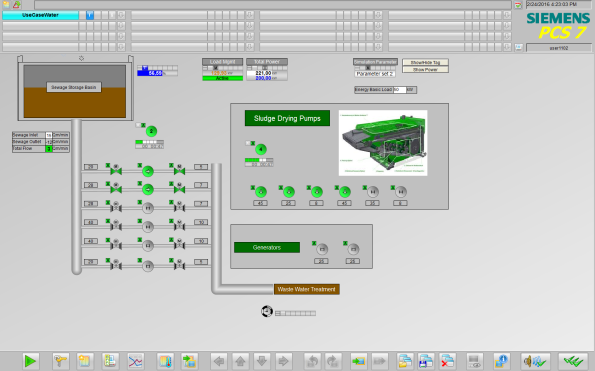The image size is (595, 371).
Task: Click the screen delete icon with red X
Action: tap(447, 361)
